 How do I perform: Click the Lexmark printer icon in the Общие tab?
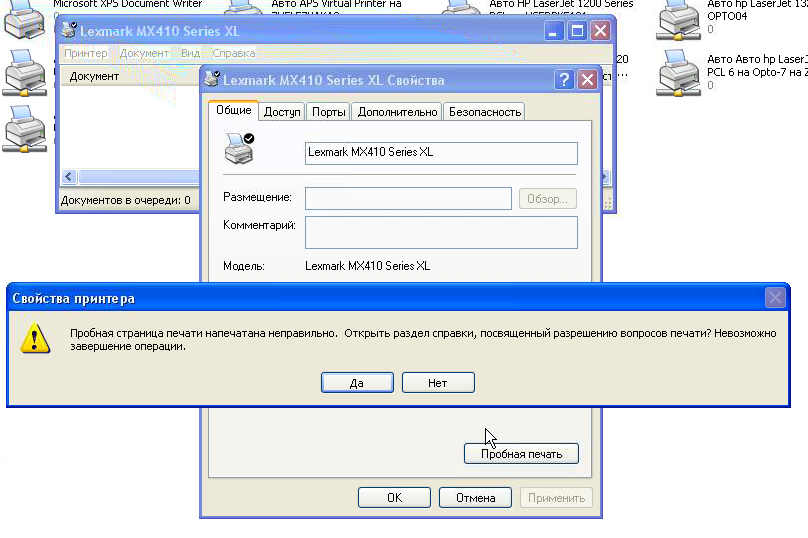coord(239,150)
